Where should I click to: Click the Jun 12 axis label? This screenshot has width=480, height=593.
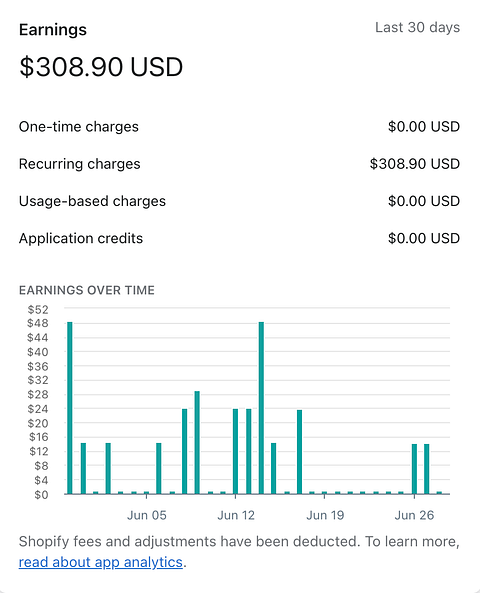[x=236, y=515]
